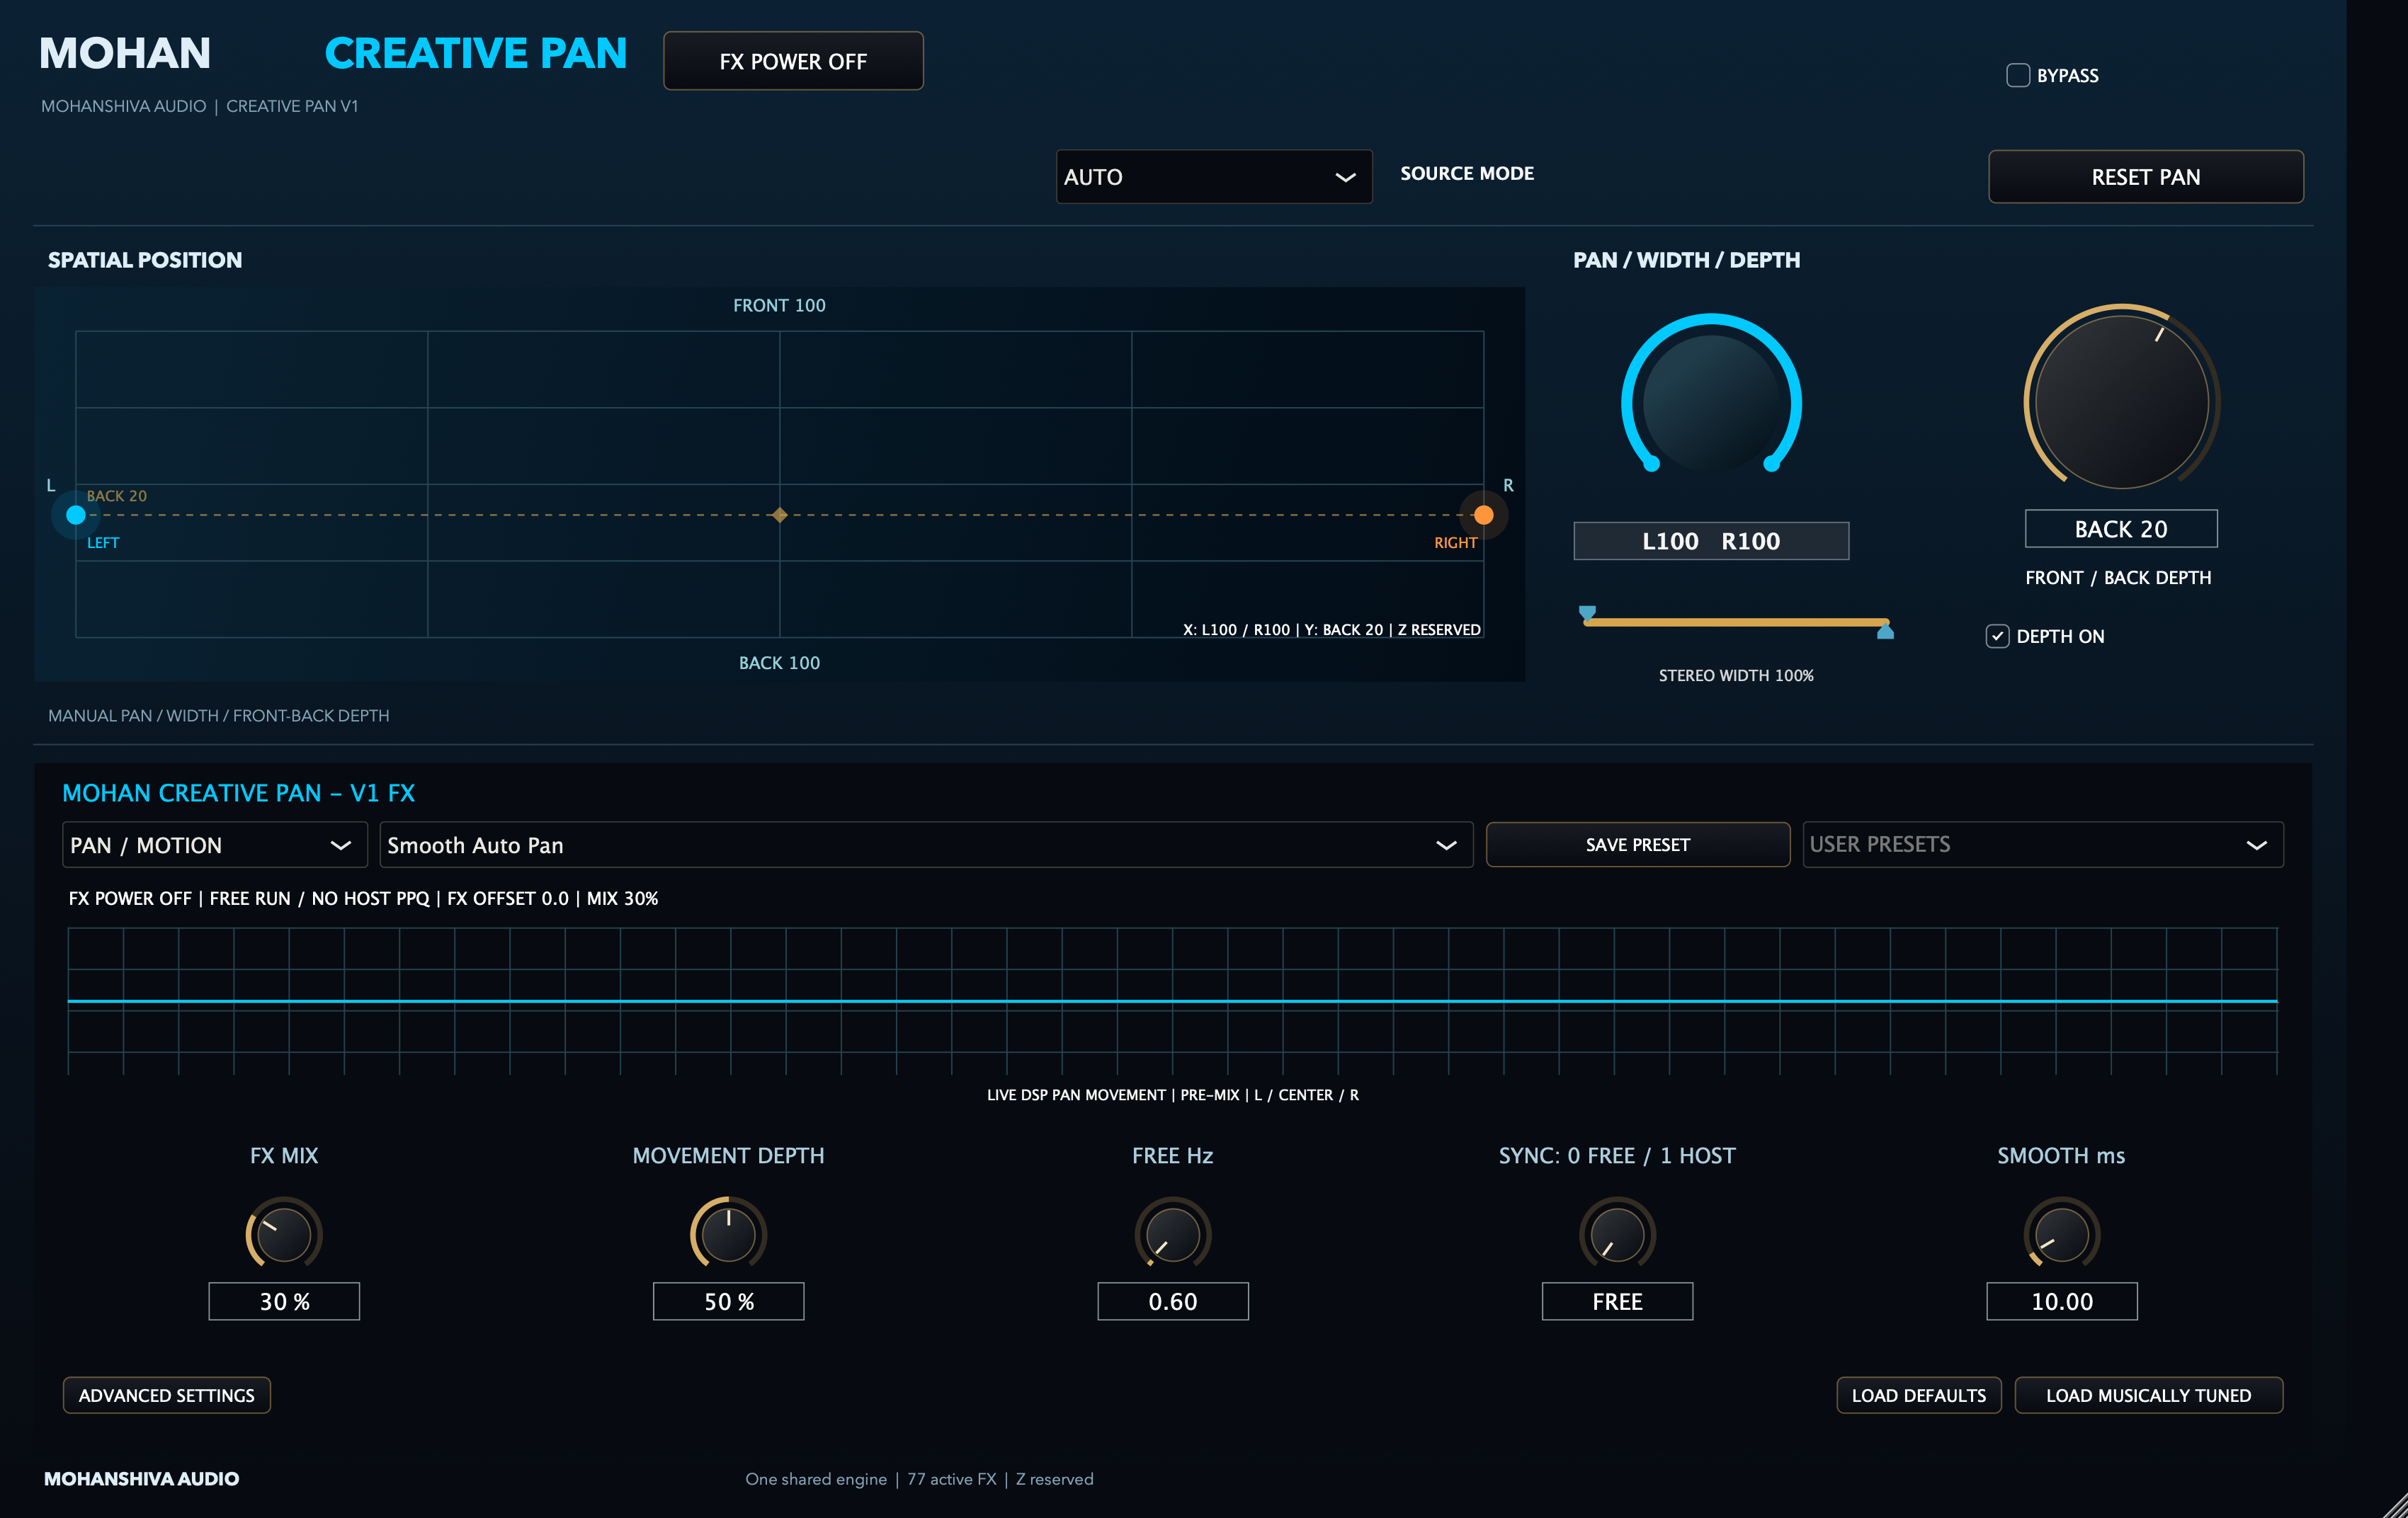The image size is (2408, 1518).
Task: Click the stereo width slider bar
Action: (1736, 622)
